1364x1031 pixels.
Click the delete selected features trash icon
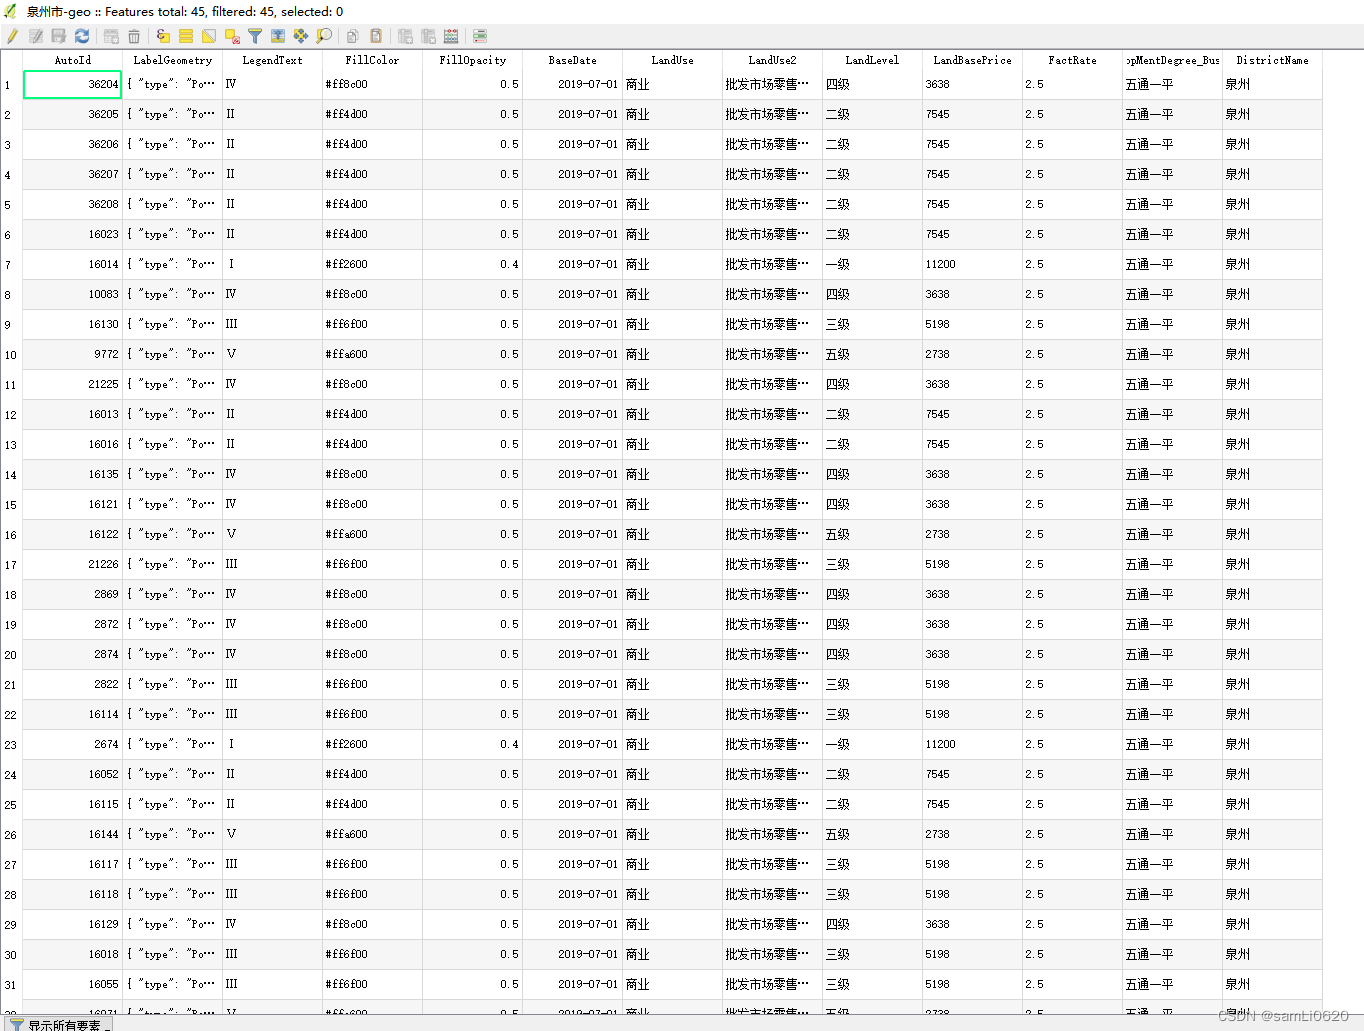(134, 36)
